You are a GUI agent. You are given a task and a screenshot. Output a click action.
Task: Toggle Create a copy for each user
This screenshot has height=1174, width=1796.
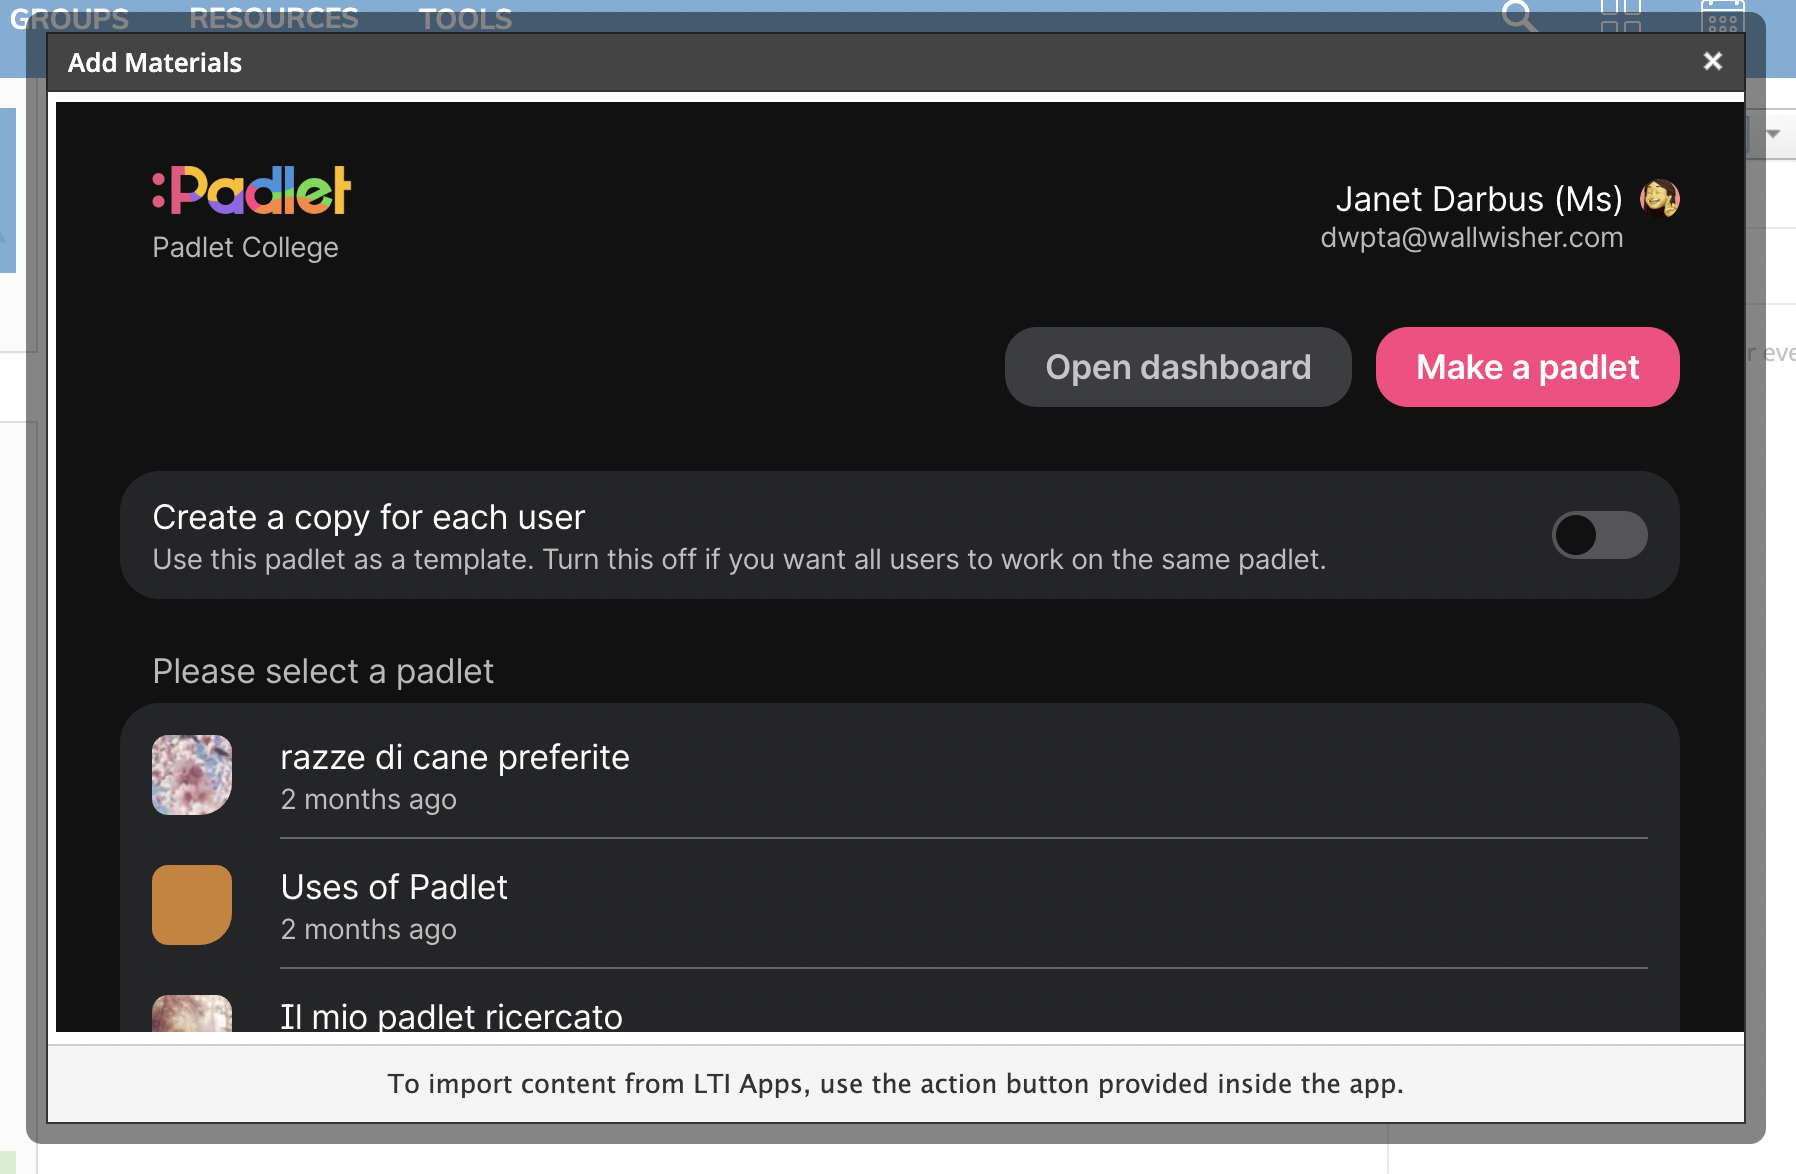click(x=1599, y=535)
